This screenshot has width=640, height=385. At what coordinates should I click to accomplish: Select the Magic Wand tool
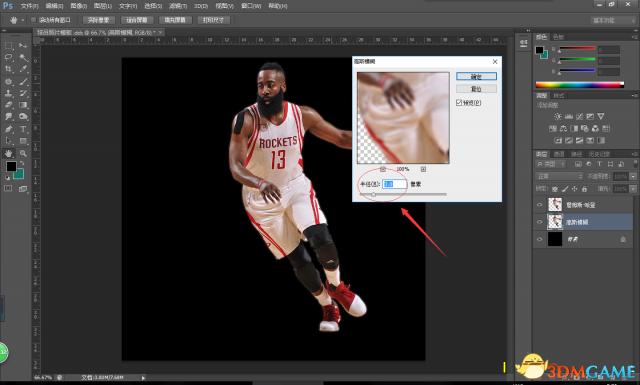tap(23, 57)
